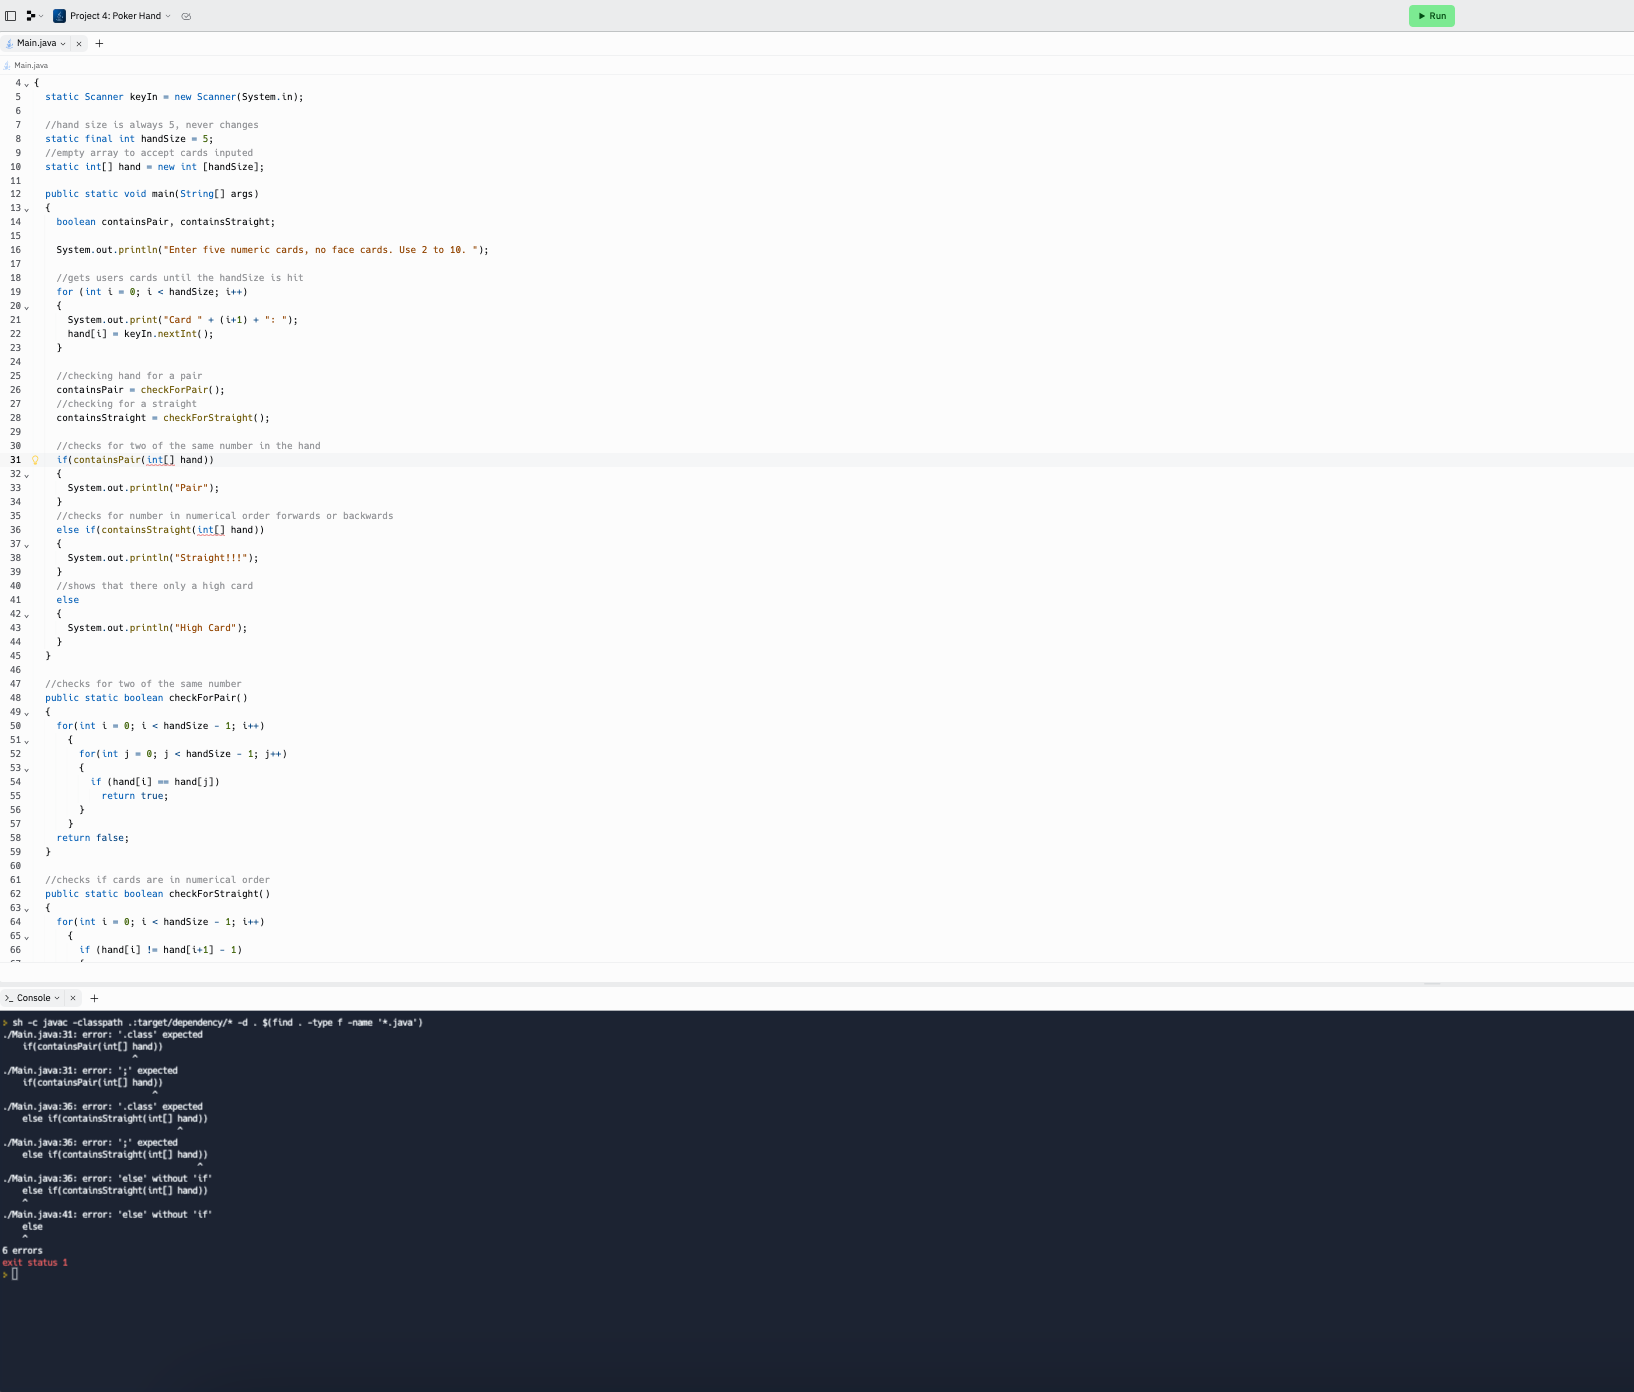Click the println "Straight!!!" statement
The image size is (1634, 1392).
point(163,558)
